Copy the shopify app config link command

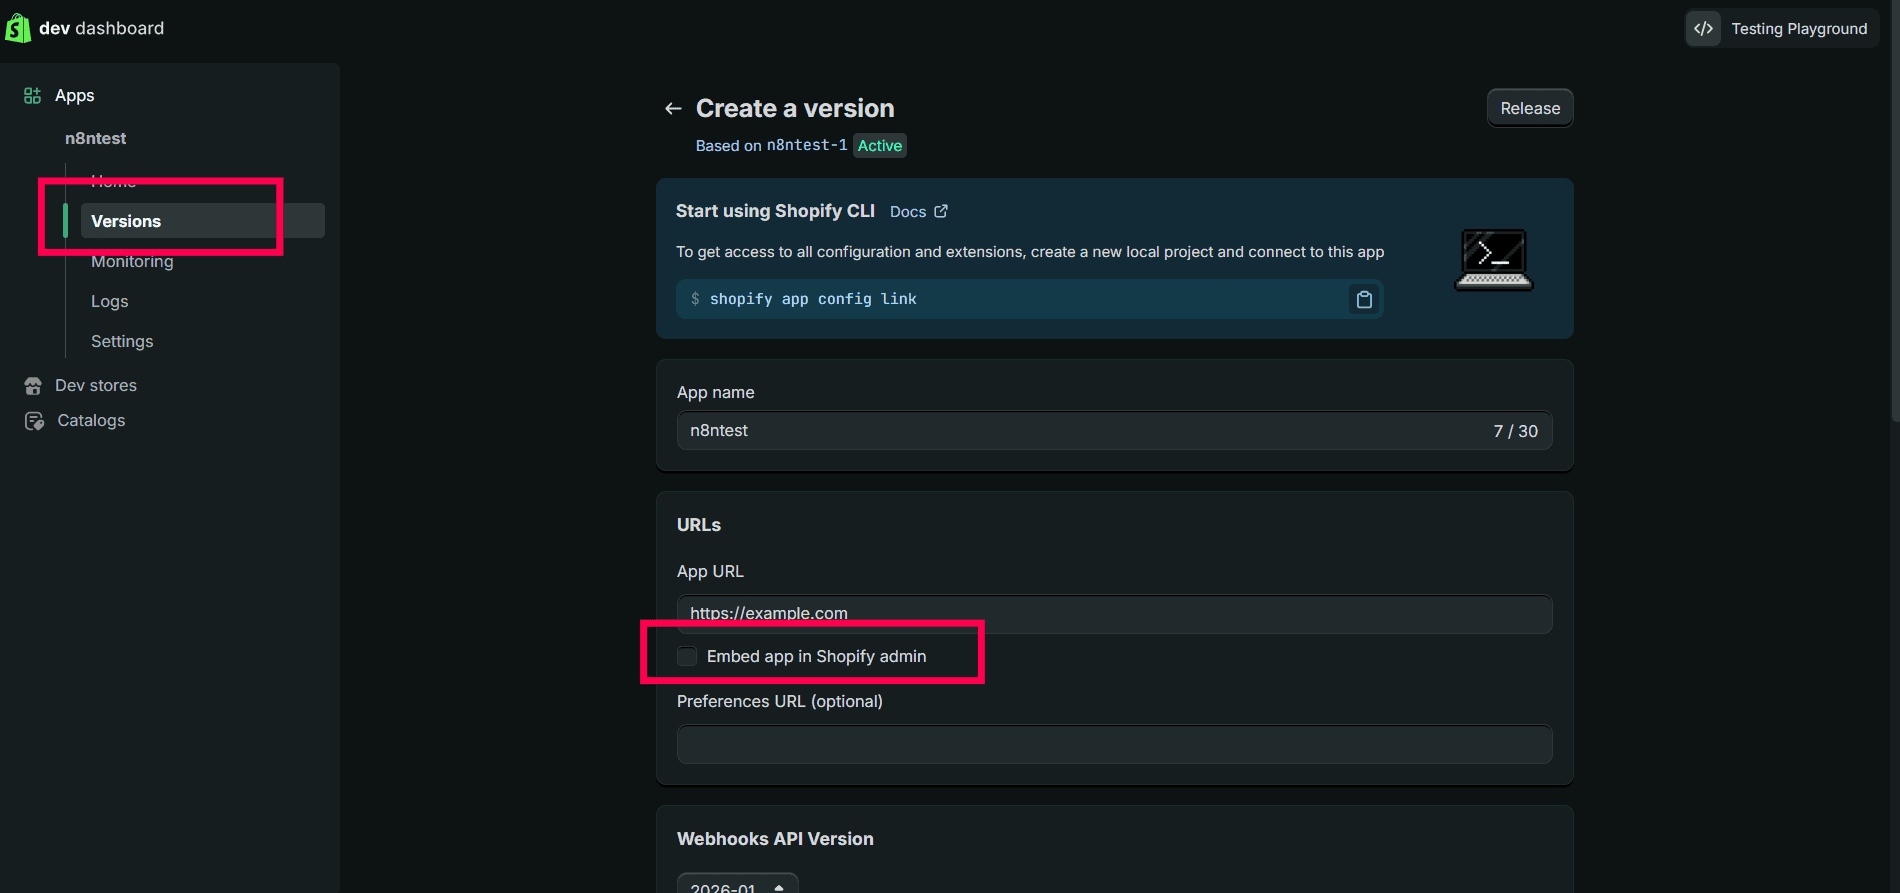pos(1363,299)
